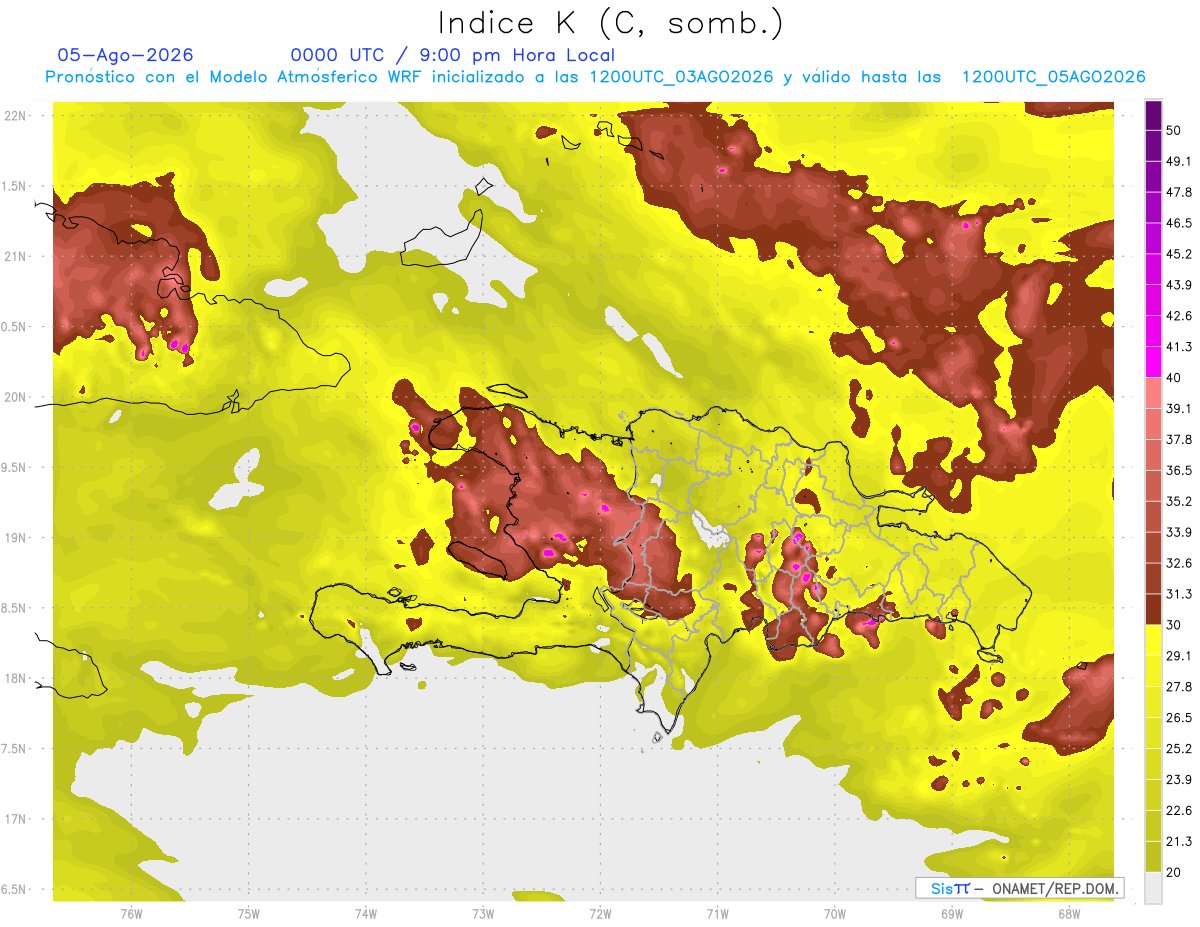The width and height of the screenshot is (1200, 927).
Task: Click the '33.9' legend value
Action: [1179, 532]
